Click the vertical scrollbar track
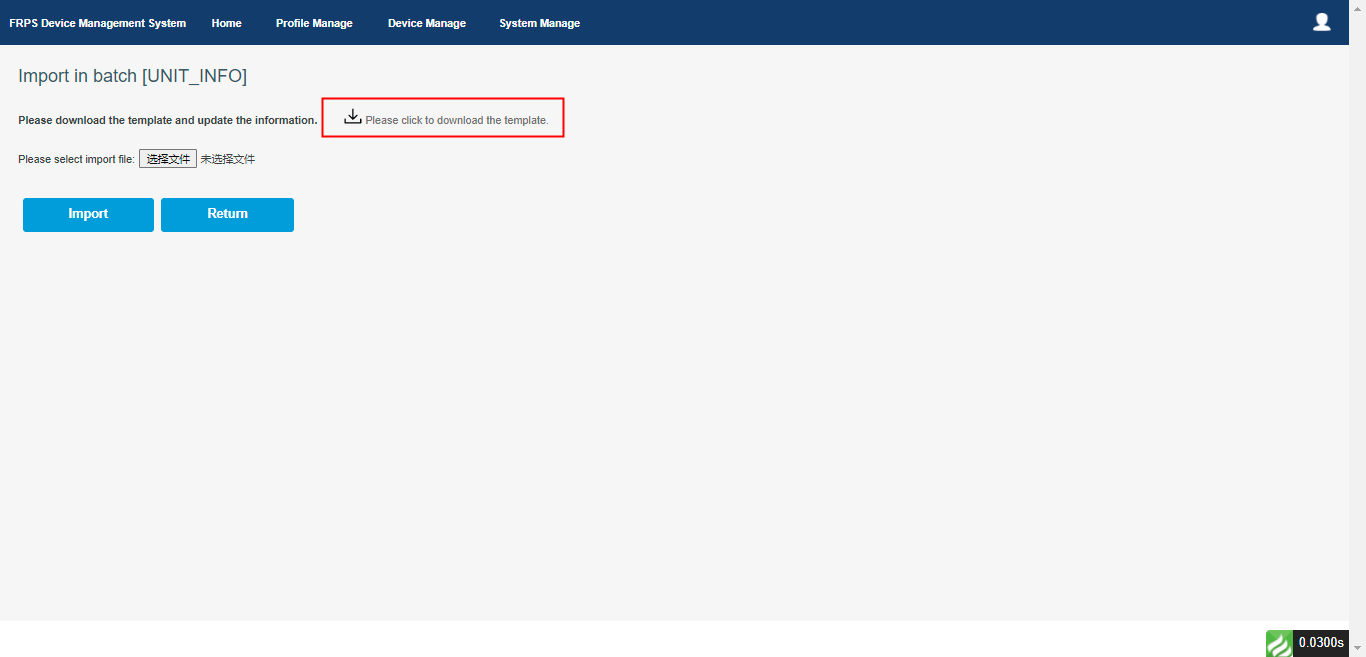 tap(1357, 330)
